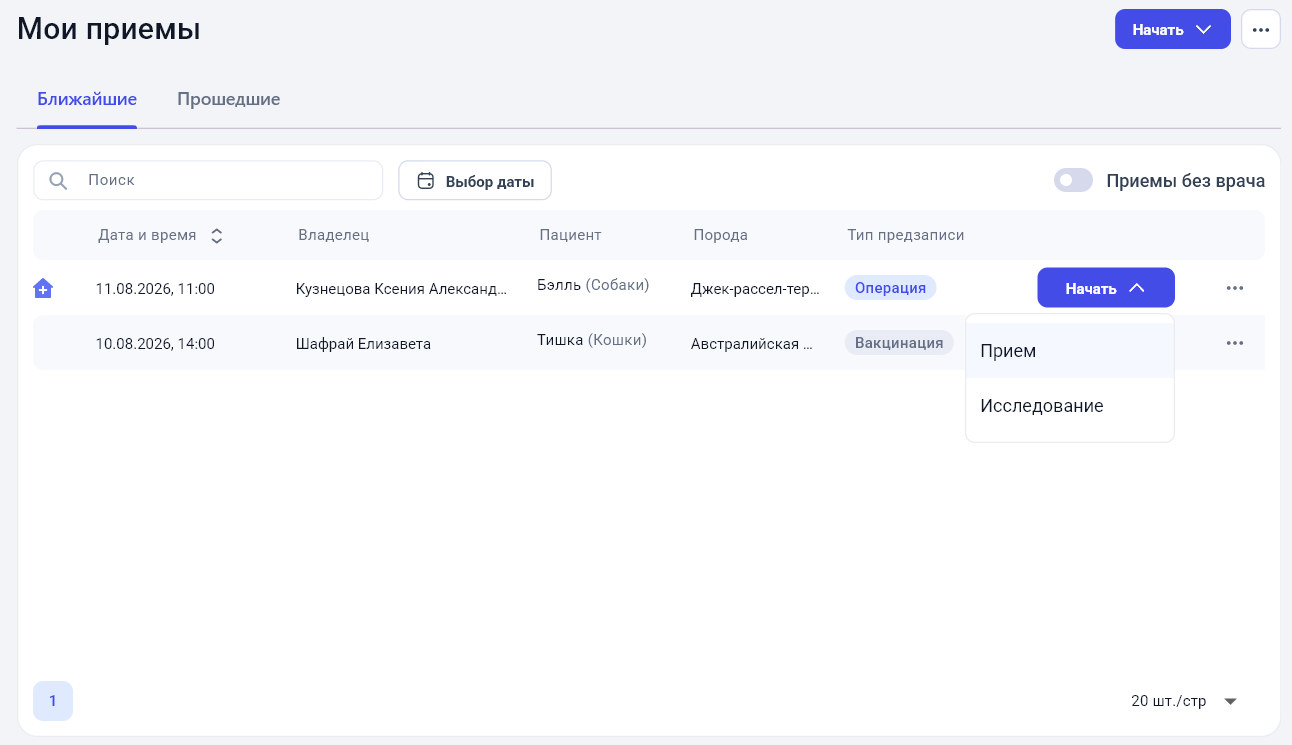The height and width of the screenshot is (745, 1292).
Task: Click the magnifier icon in search field
Action: tap(58, 181)
